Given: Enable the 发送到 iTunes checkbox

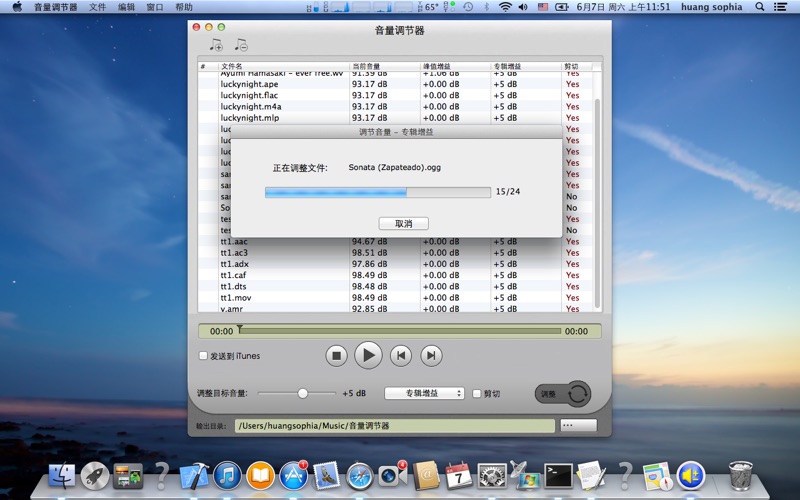Looking at the screenshot, I should [204, 356].
